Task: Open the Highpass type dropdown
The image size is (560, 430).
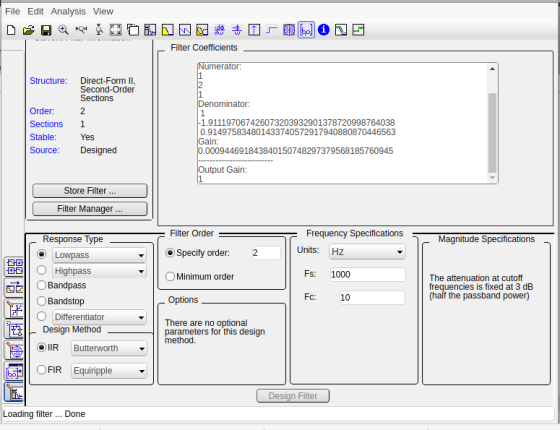Action: click(x=99, y=271)
